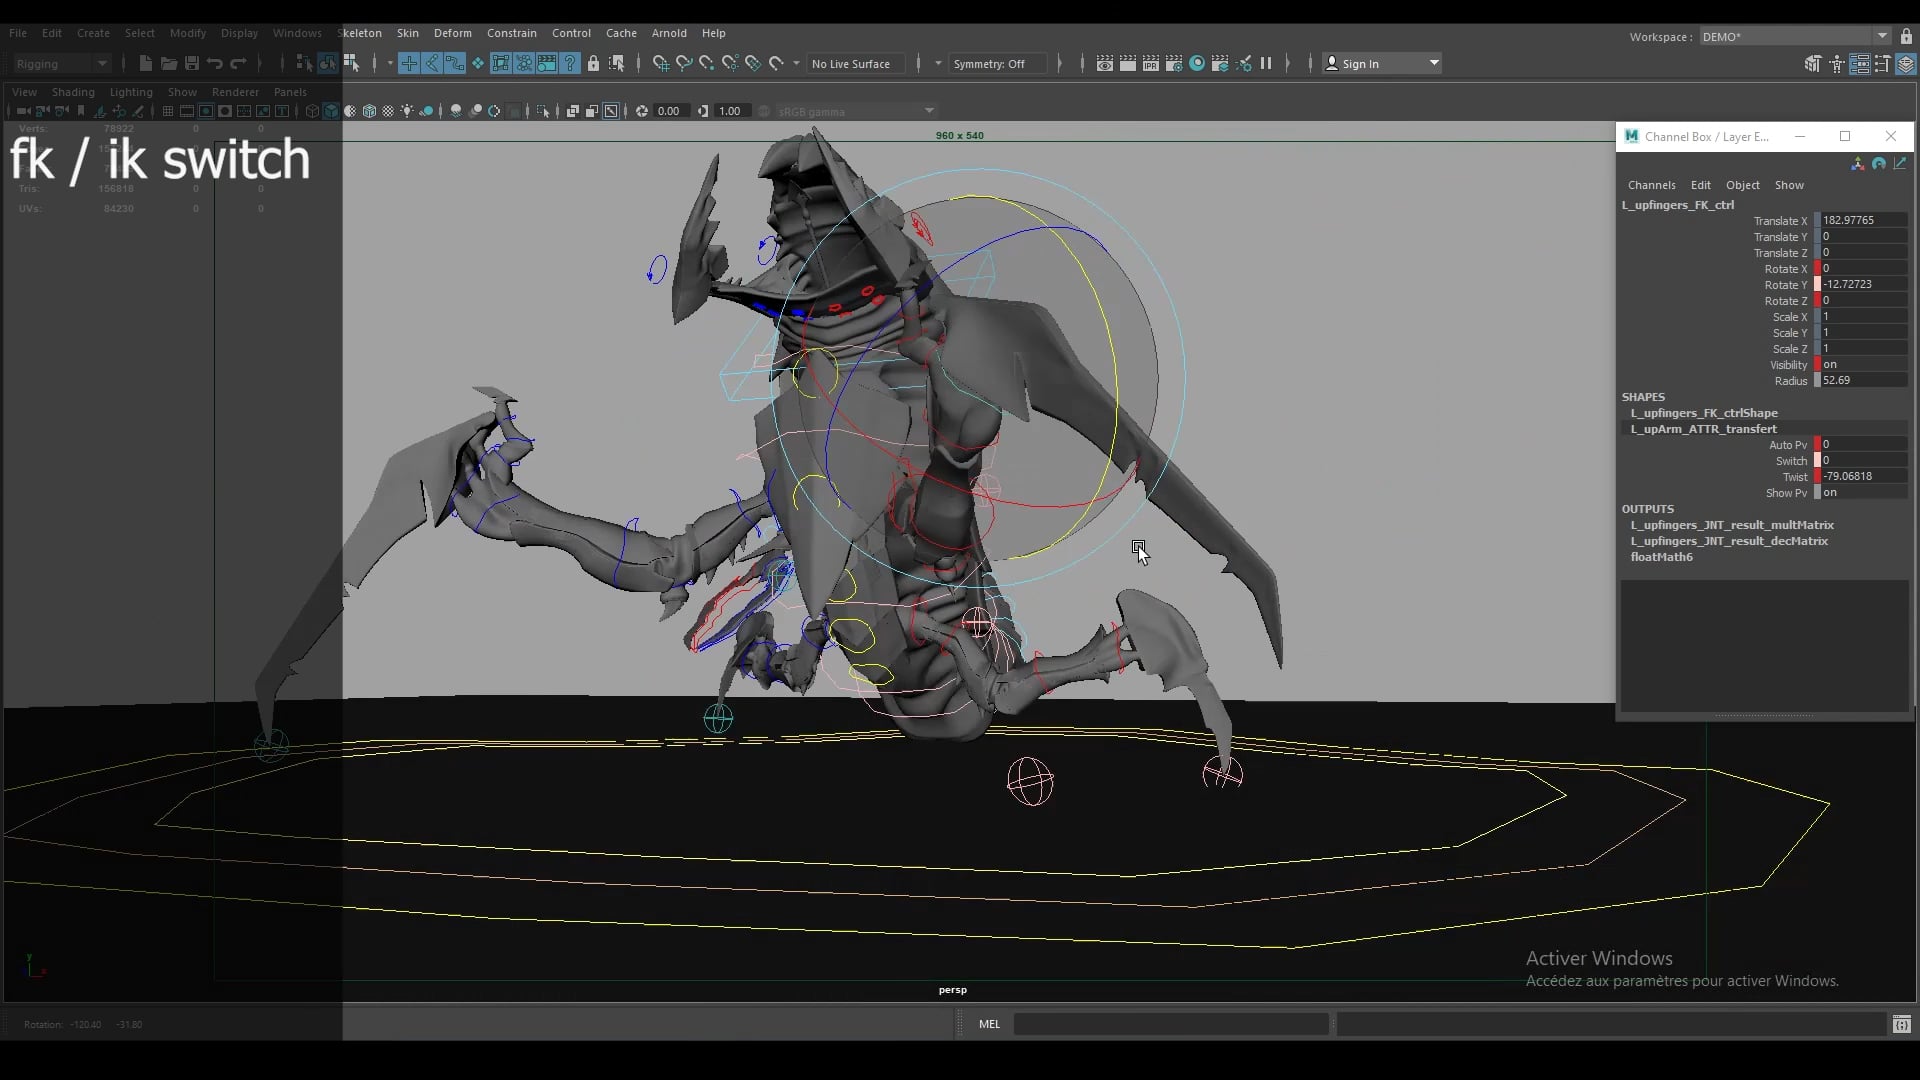
Task: Open the sRGB gamma view transform dropdown
Action: (x=856, y=111)
